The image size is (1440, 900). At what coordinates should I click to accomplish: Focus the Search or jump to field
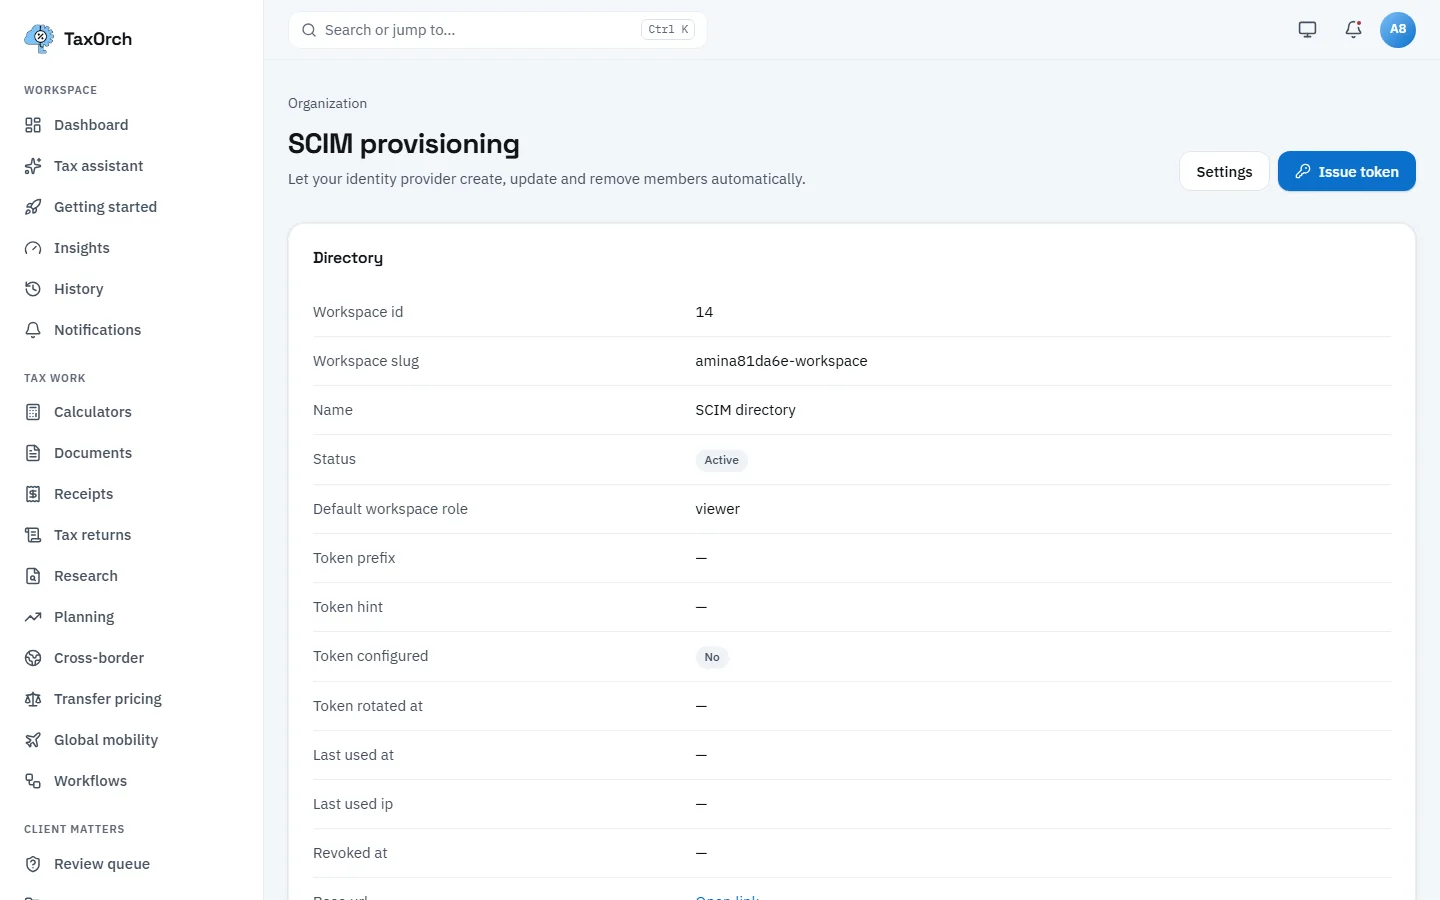click(x=497, y=30)
